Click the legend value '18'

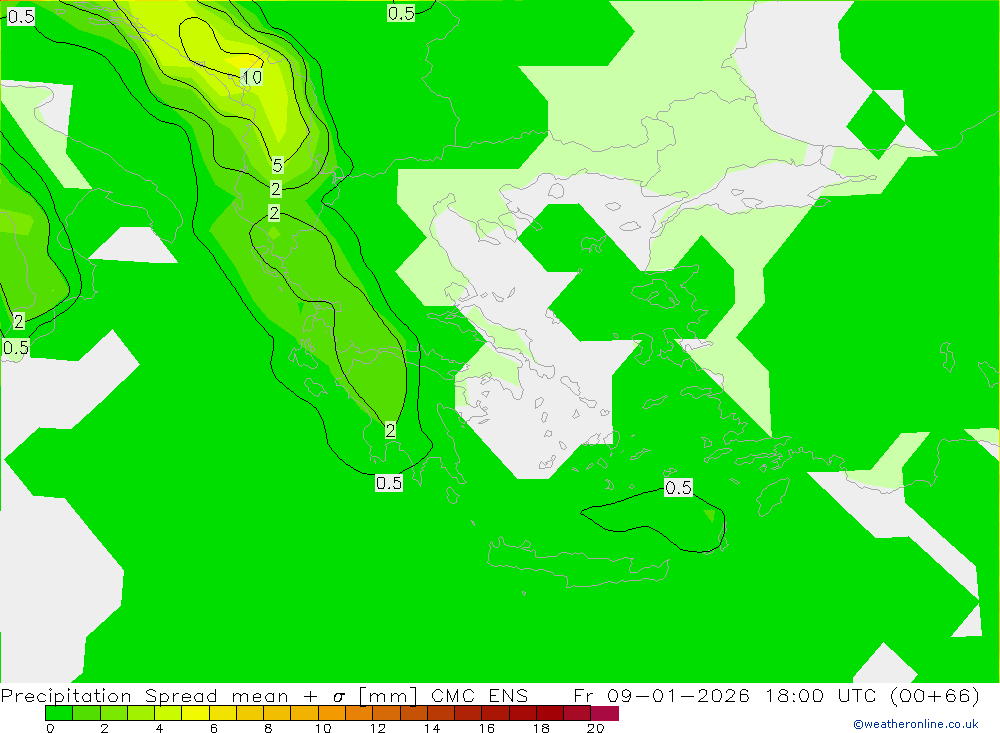click(x=541, y=728)
